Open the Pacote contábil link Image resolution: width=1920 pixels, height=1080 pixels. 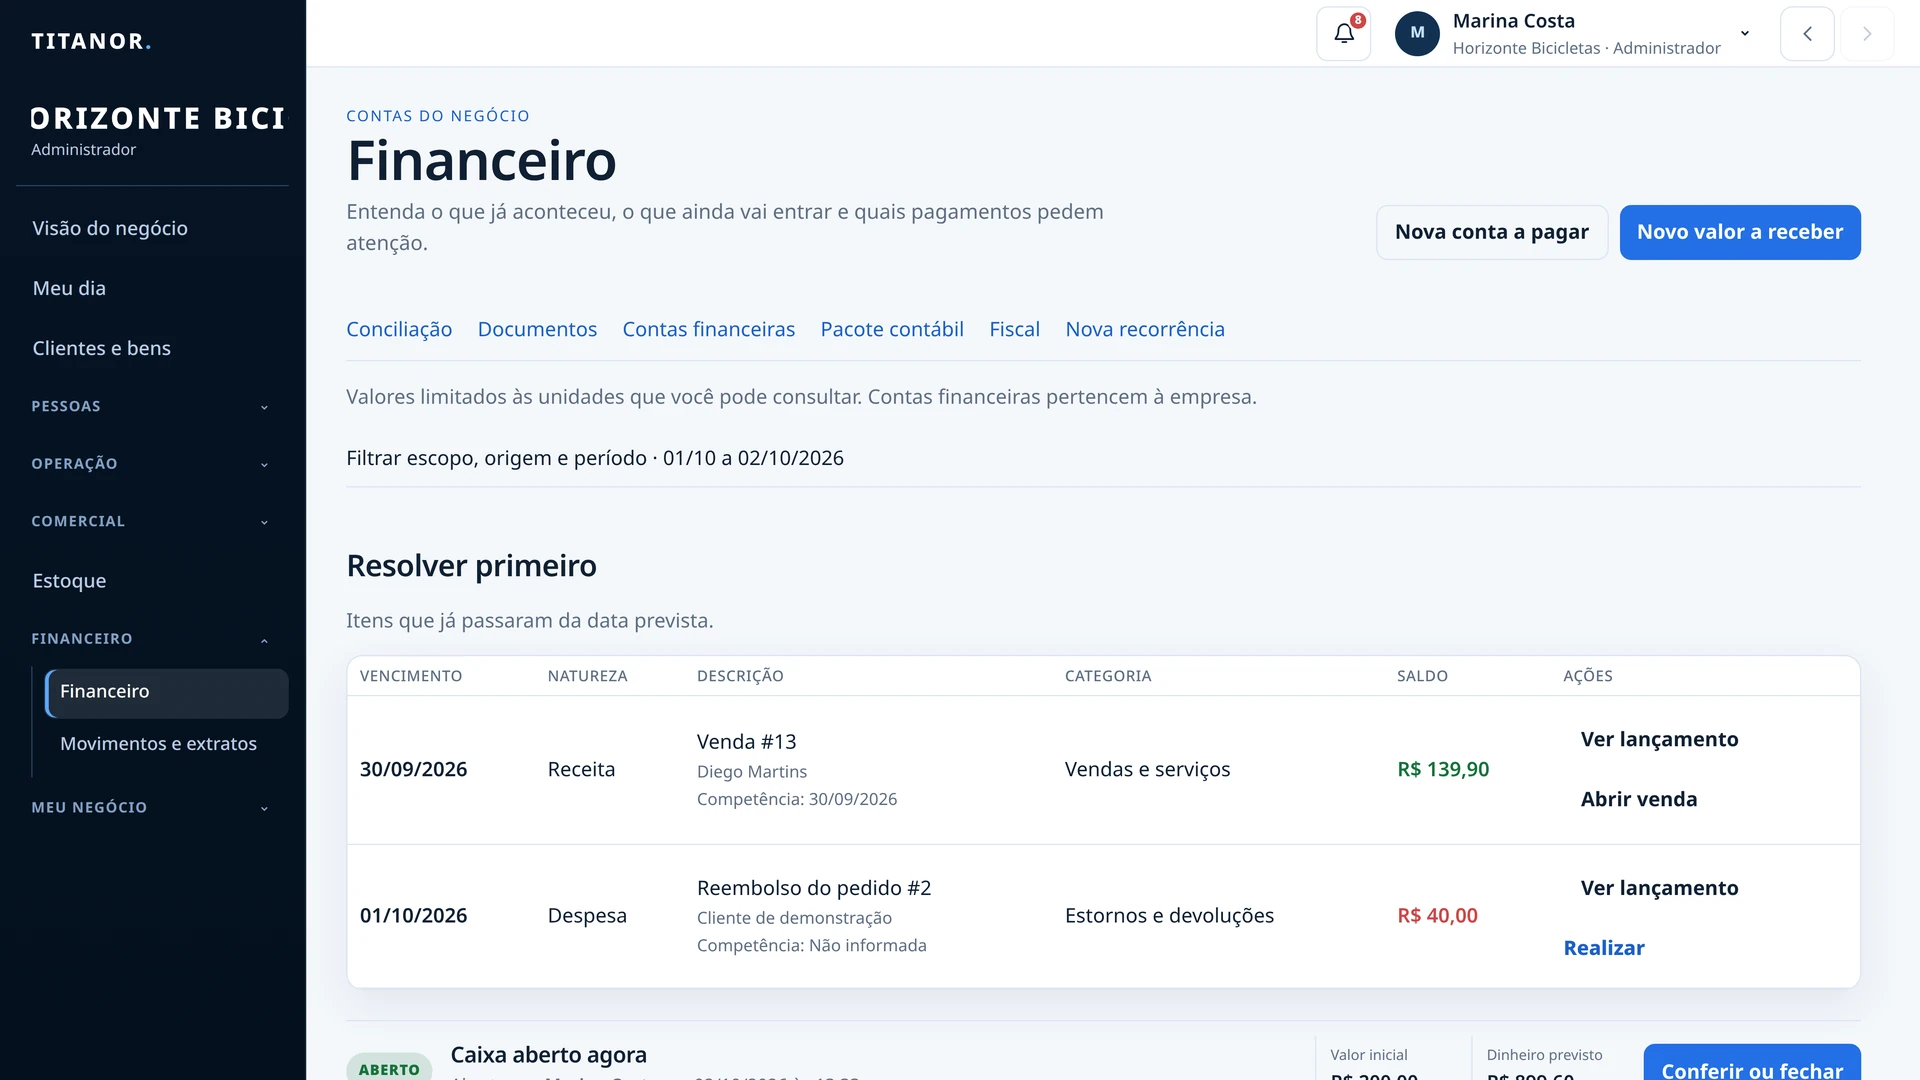[x=892, y=329]
